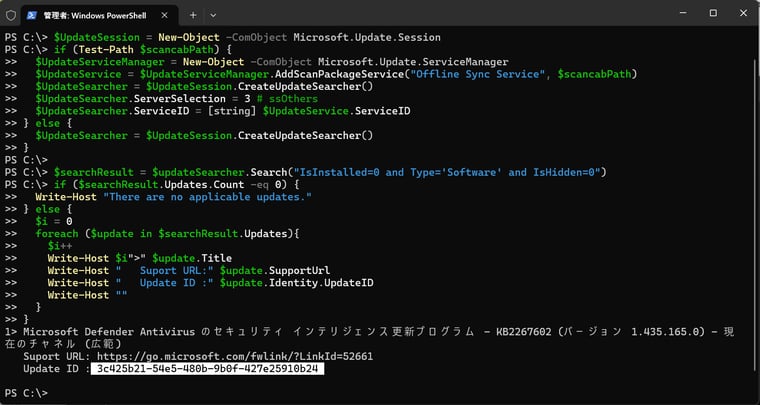Close the Windows PowerShell tab
The height and width of the screenshot is (405, 760).
point(164,15)
